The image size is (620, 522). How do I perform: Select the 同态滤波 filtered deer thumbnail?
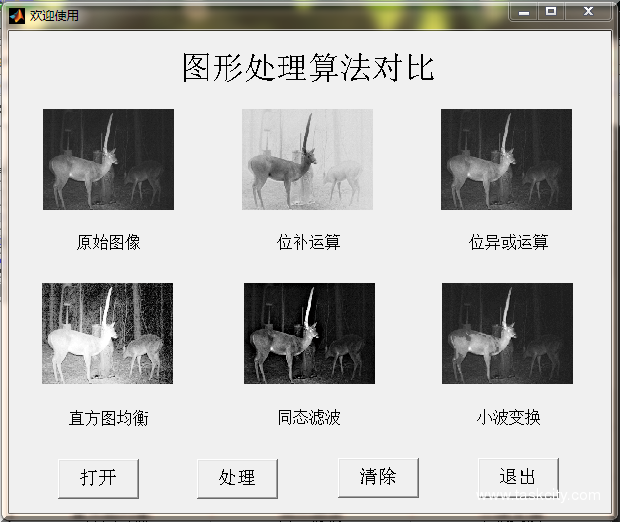[x=309, y=333]
